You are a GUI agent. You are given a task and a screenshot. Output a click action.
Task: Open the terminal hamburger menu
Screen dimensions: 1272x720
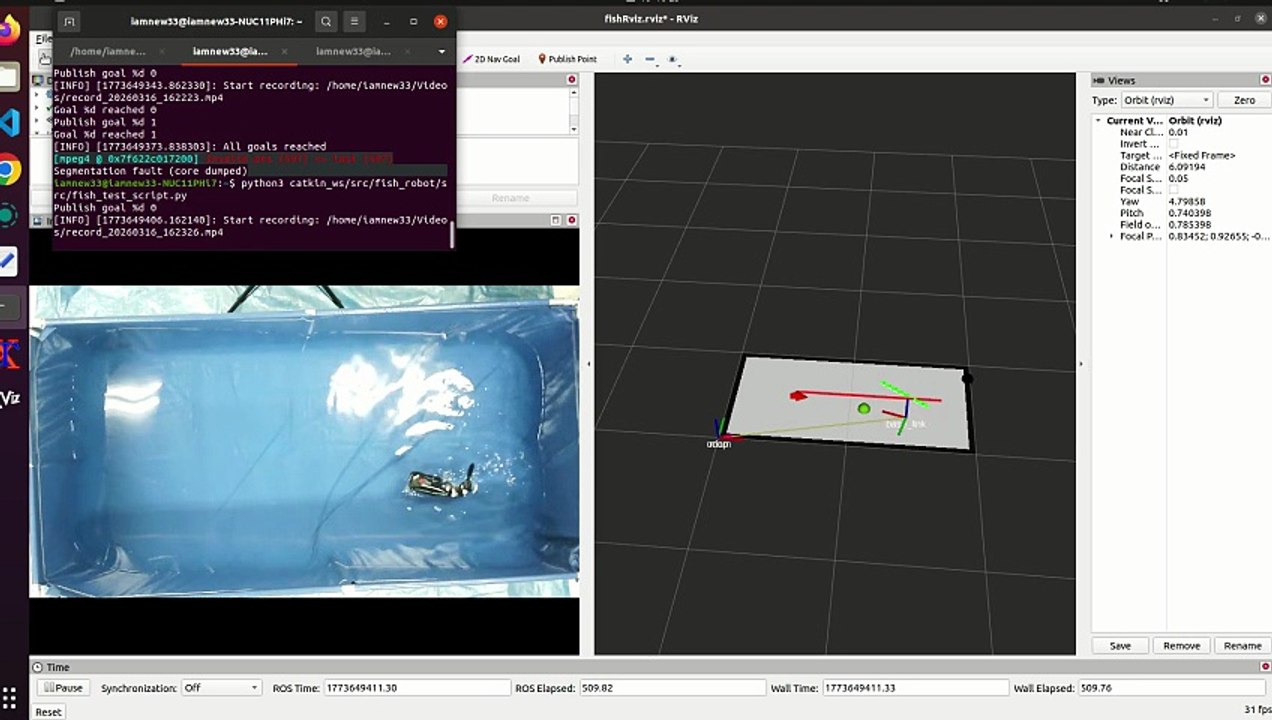[x=354, y=21]
